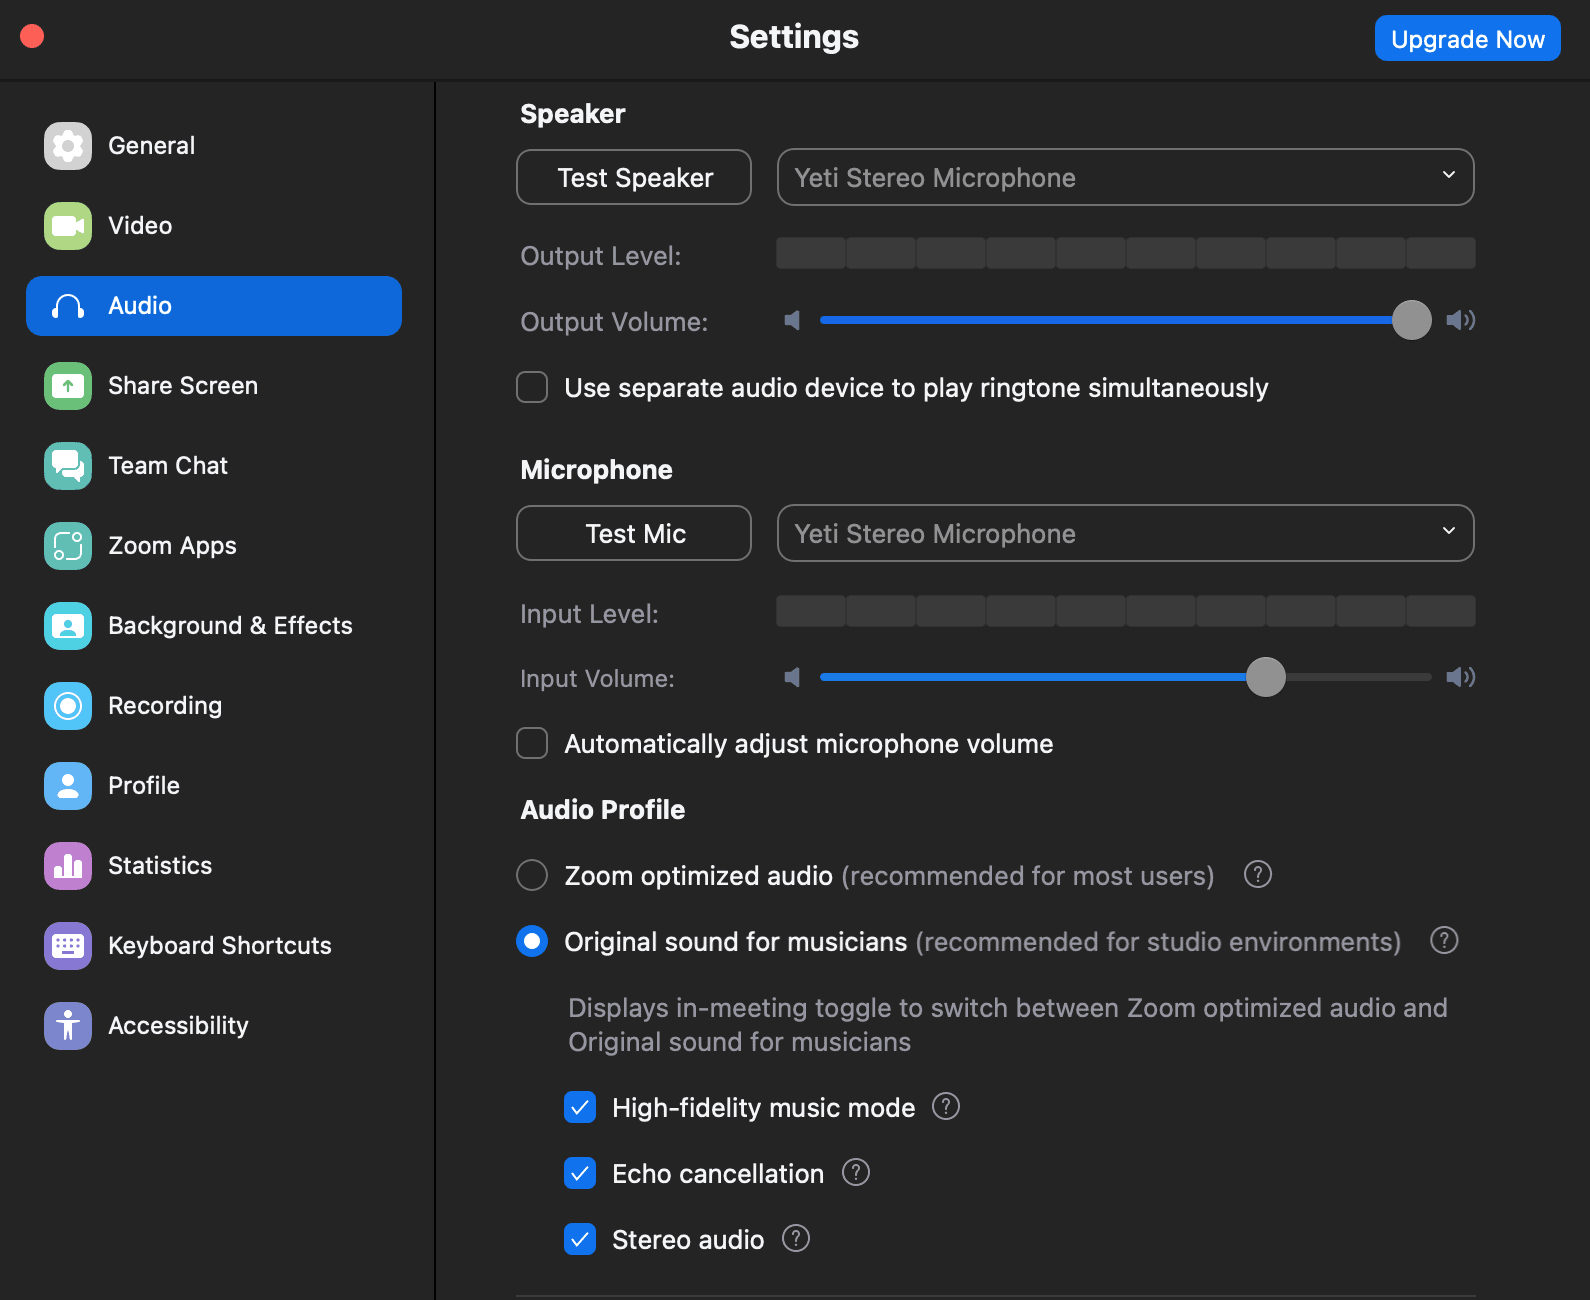Image resolution: width=1590 pixels, height=1300 pixels.
Task: Open the Microphone device dropdown
Action: pos(1125,533)
